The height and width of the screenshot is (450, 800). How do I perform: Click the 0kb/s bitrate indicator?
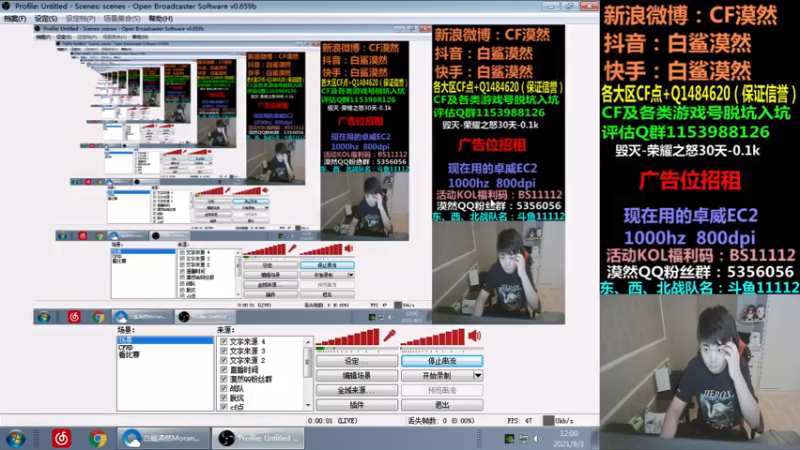pyautogui.click(x=559, y=421)
